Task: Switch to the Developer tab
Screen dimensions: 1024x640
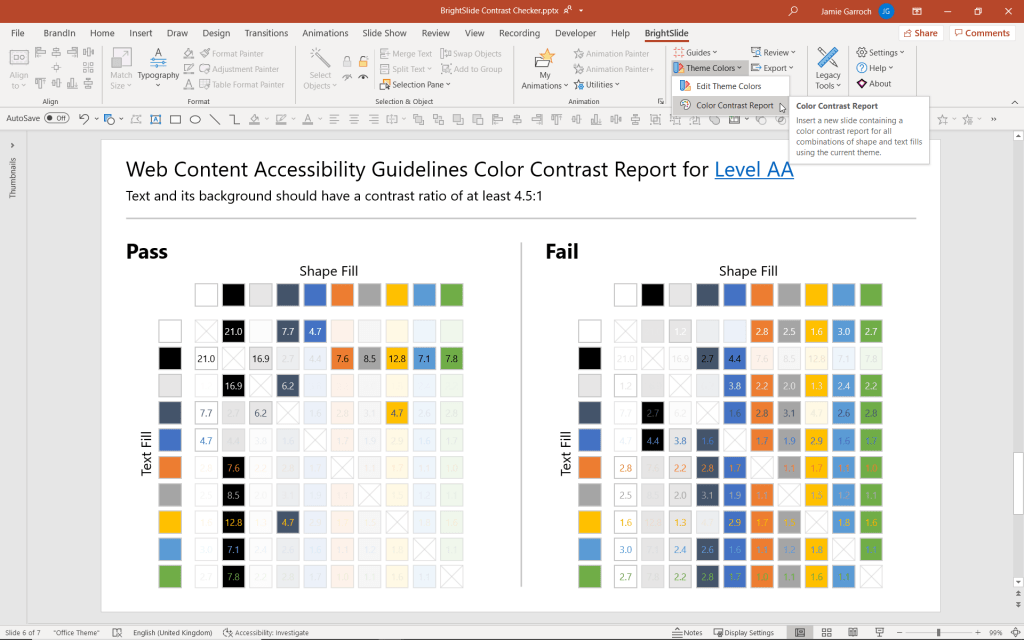Action: pos(575,32)
